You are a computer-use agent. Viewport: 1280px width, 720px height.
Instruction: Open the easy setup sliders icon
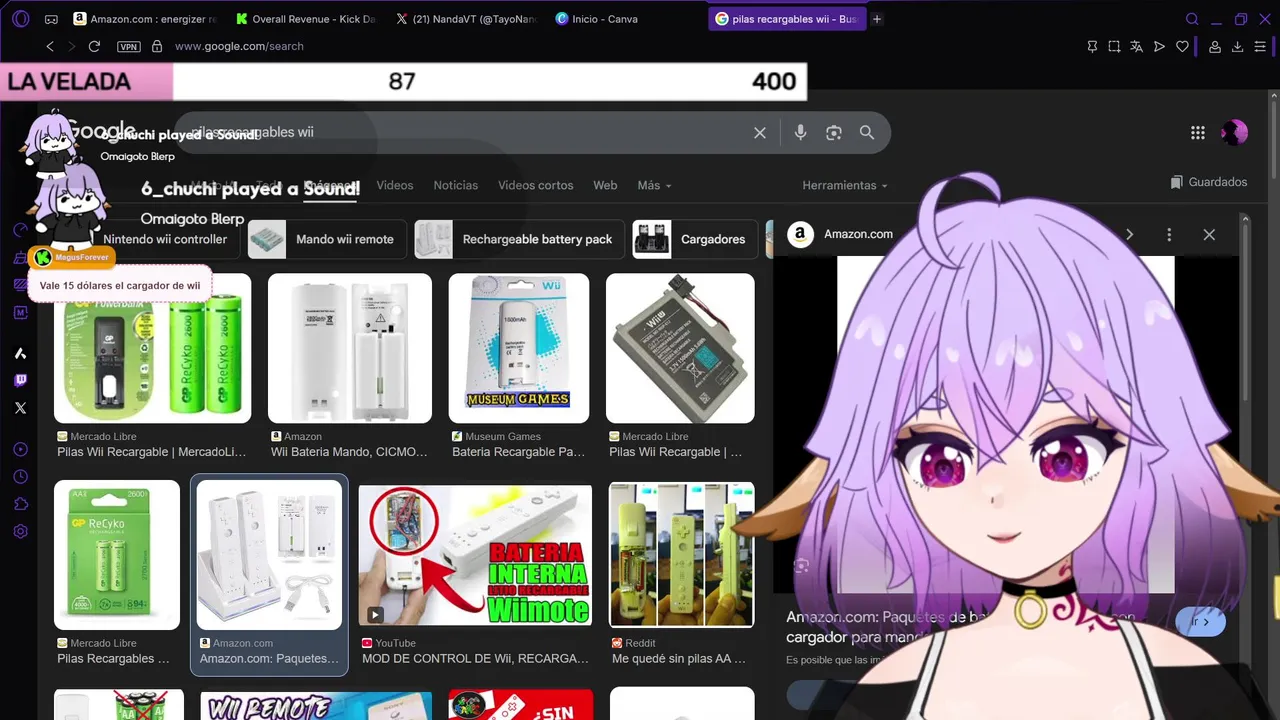click(1261, 46)
